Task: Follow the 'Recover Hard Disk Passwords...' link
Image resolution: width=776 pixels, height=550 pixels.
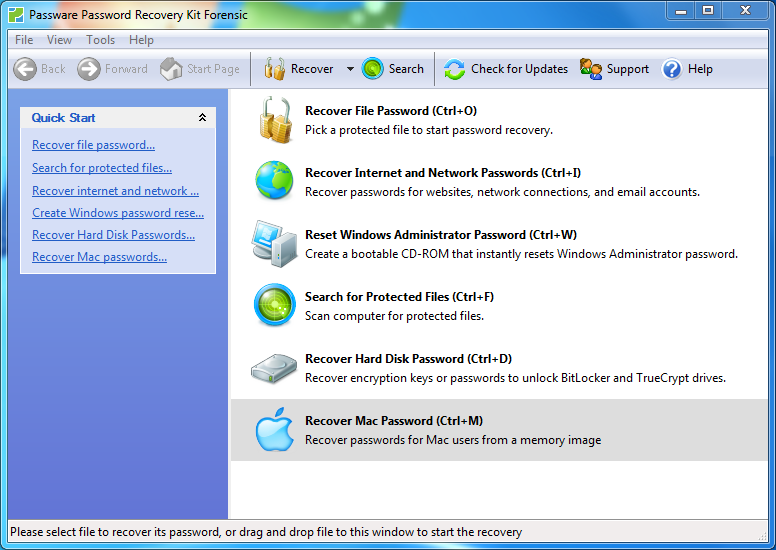Action: (x=113, y=235)
